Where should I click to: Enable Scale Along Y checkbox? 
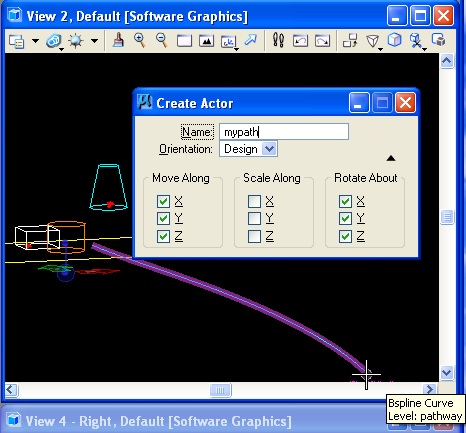pos(254,219)
